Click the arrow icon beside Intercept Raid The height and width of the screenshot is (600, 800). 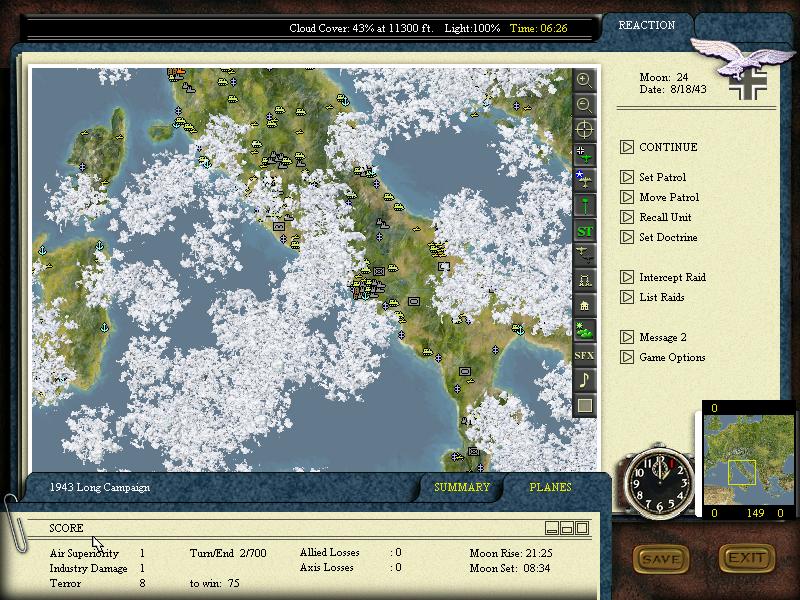click(x=627, y=277)
